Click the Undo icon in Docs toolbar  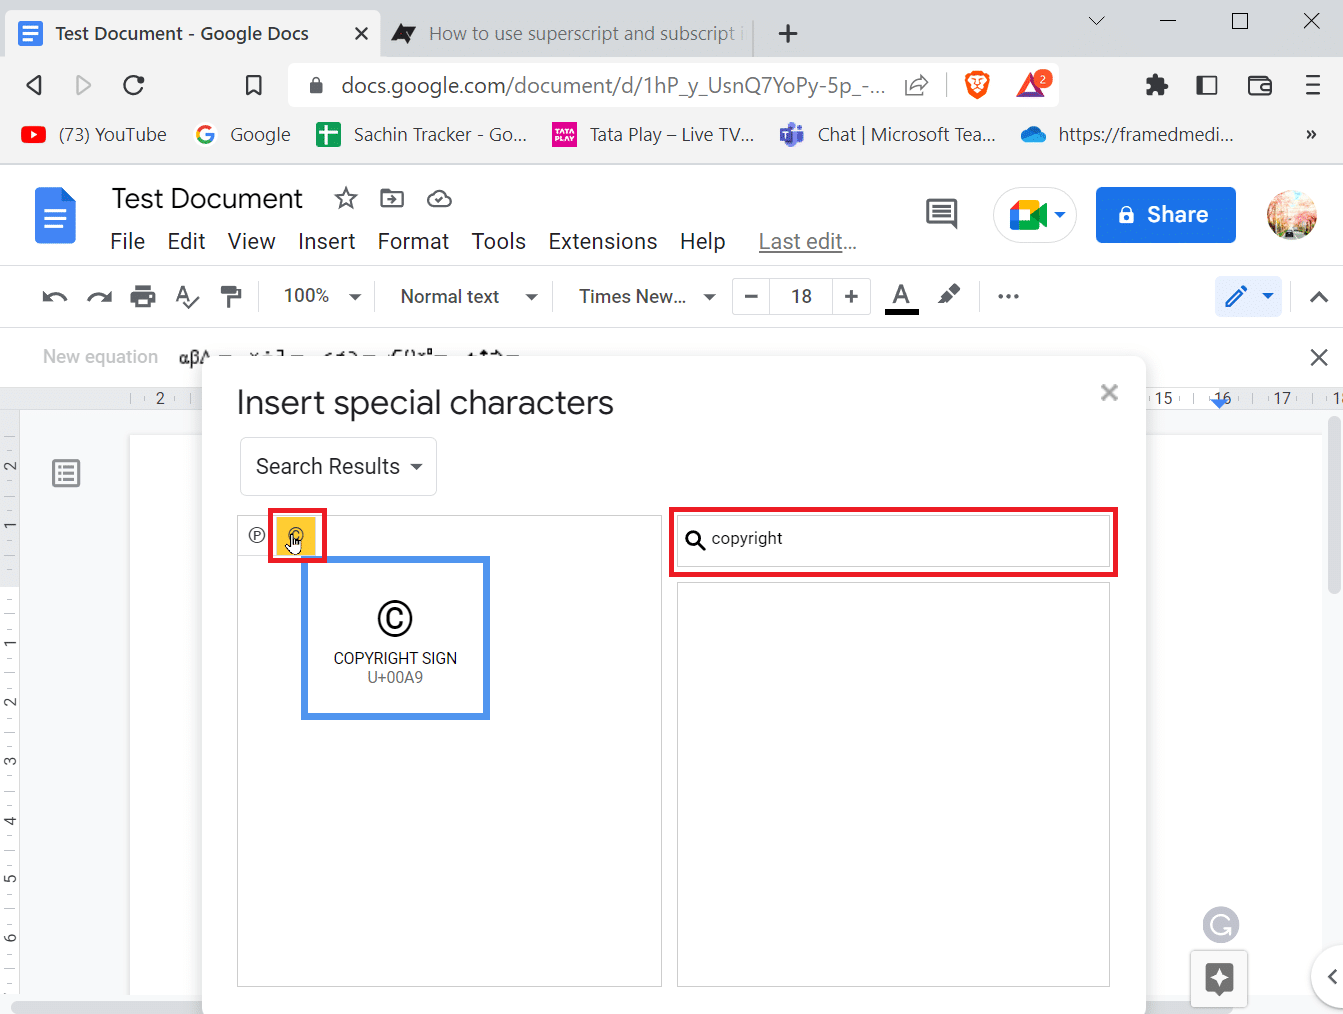55,296
